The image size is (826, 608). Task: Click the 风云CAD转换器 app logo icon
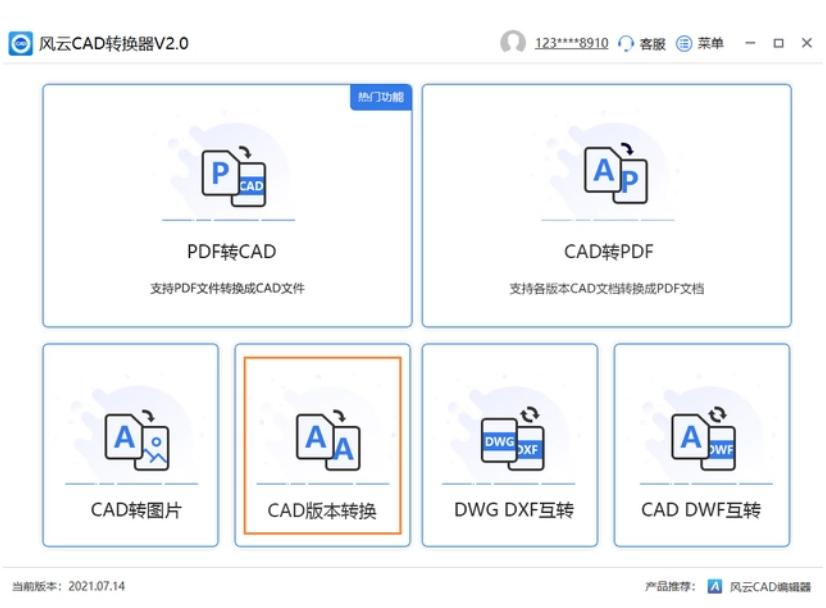(21, 43)
